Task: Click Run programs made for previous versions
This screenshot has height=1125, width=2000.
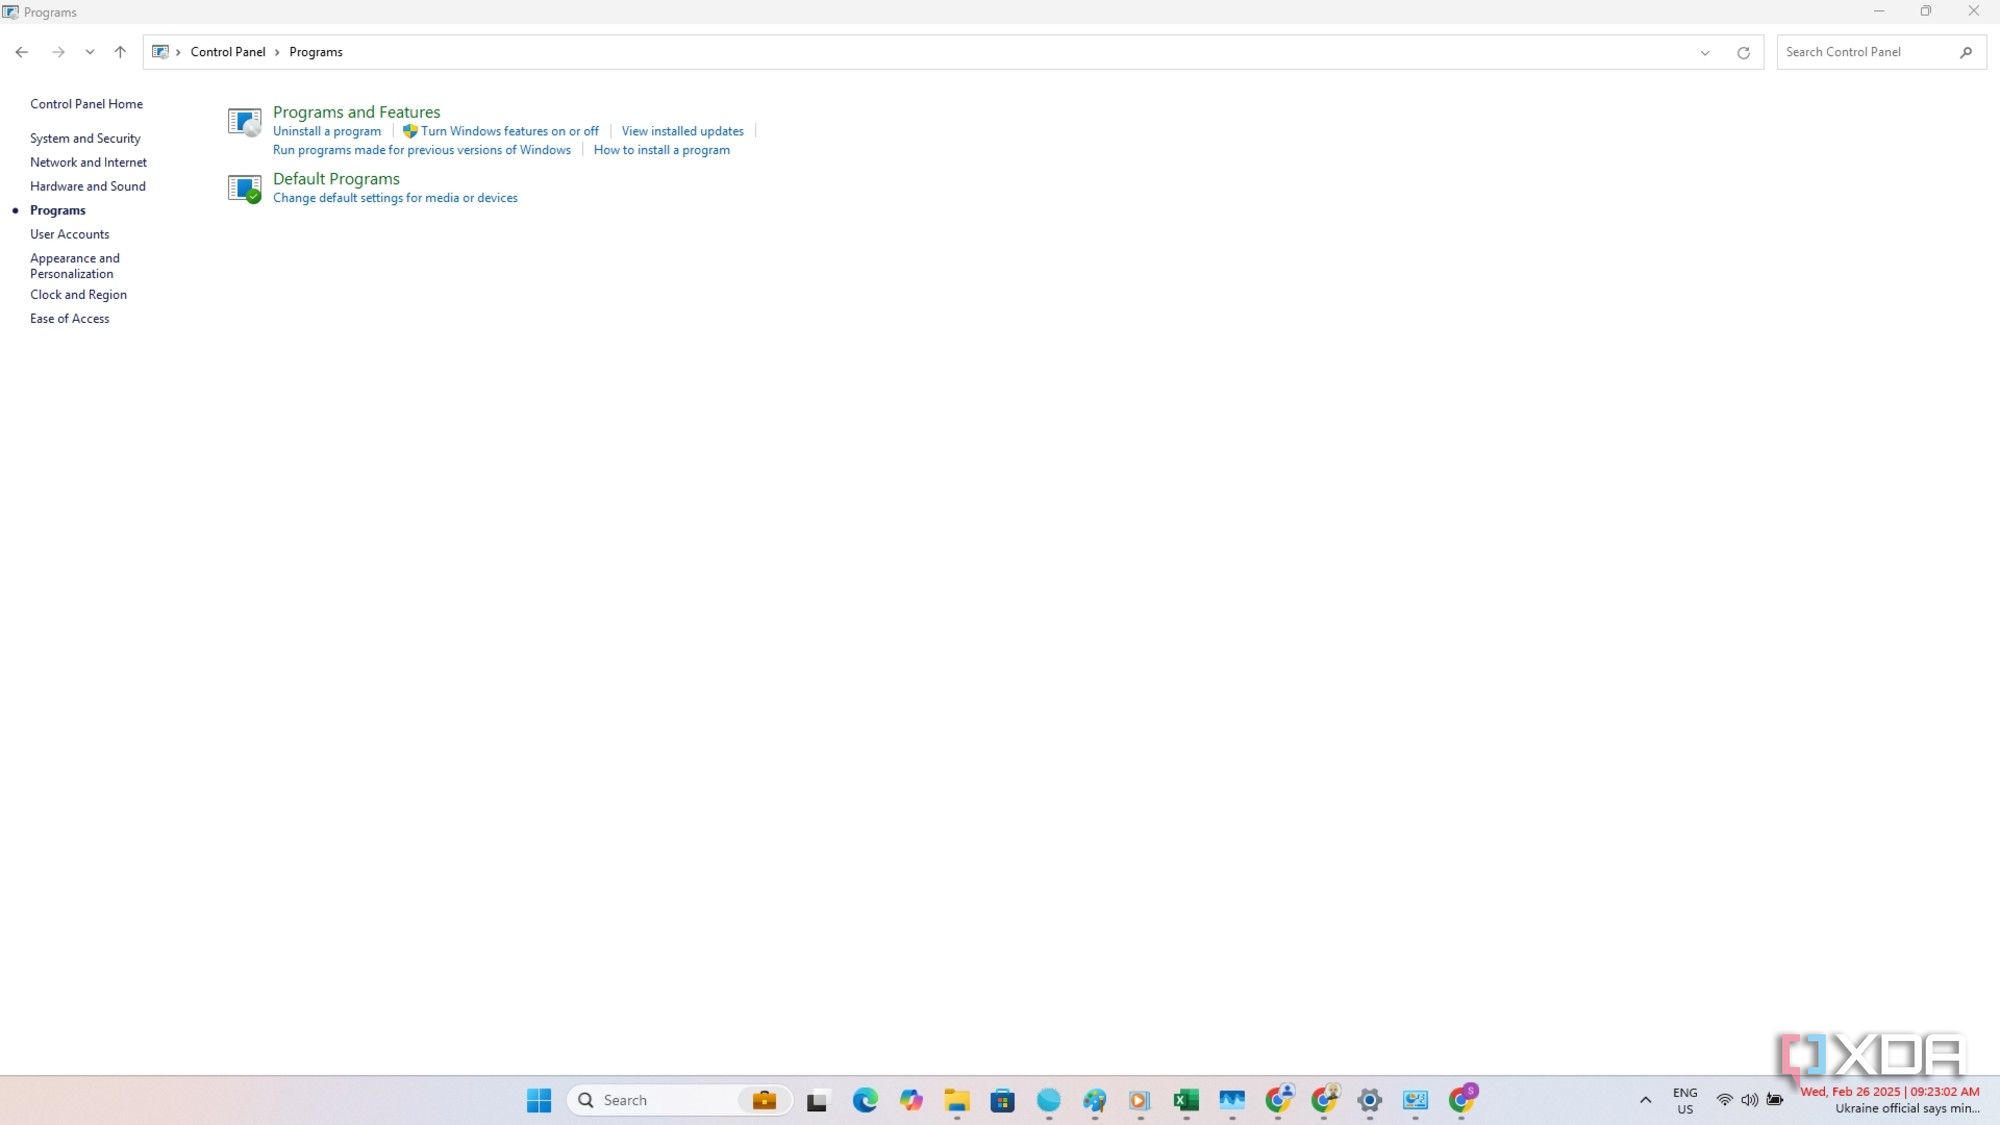Action: [x=421, y=150]
